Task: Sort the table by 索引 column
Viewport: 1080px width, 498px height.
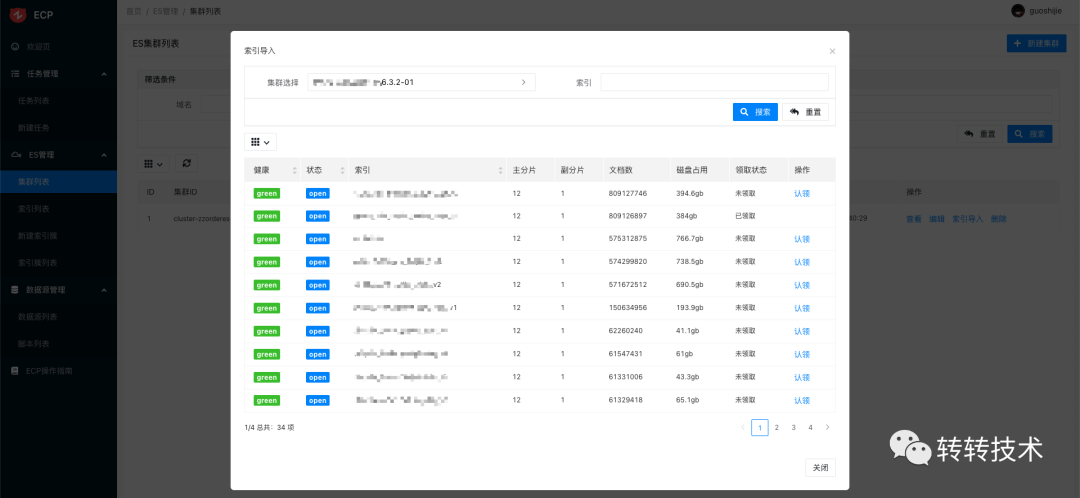Action: click(501, 170)
